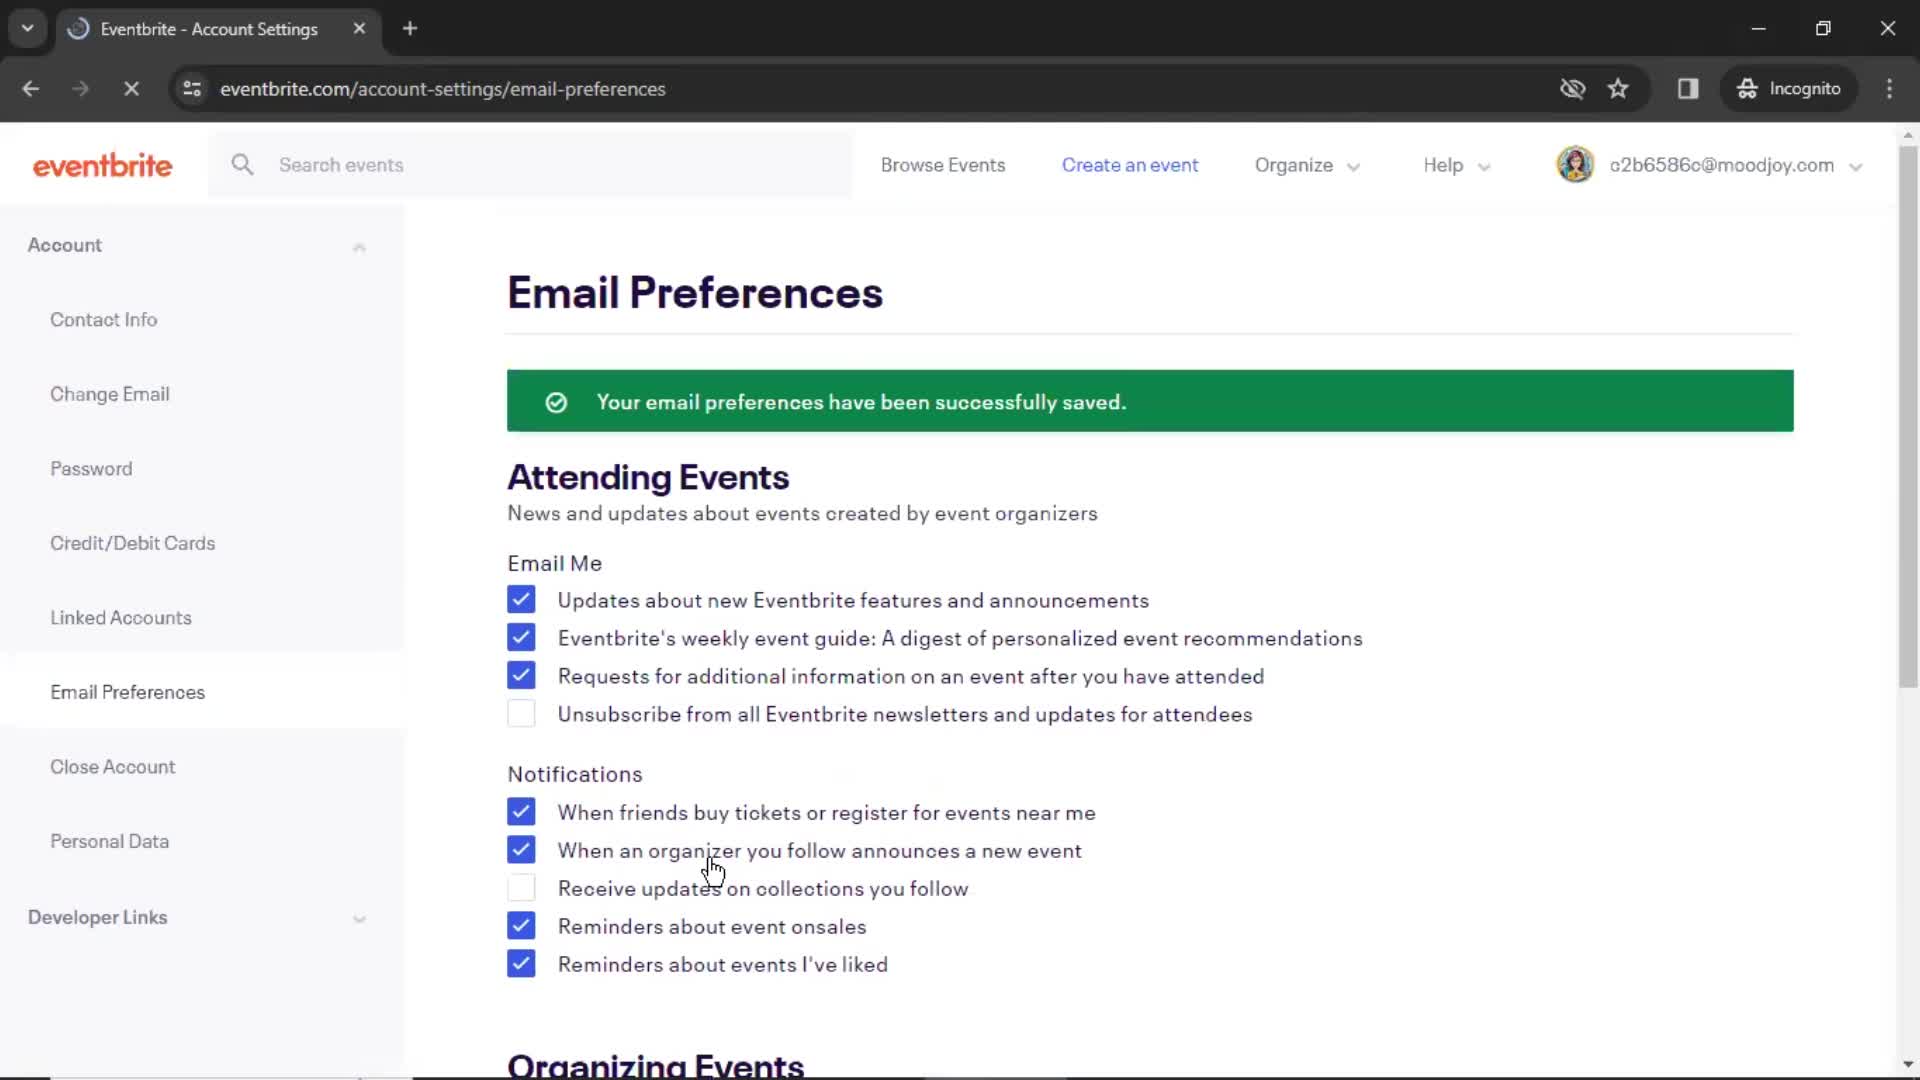Open Linked Accounts settings
Viewport: 1920px width, 1080px height.
click(x=121, y=618)
